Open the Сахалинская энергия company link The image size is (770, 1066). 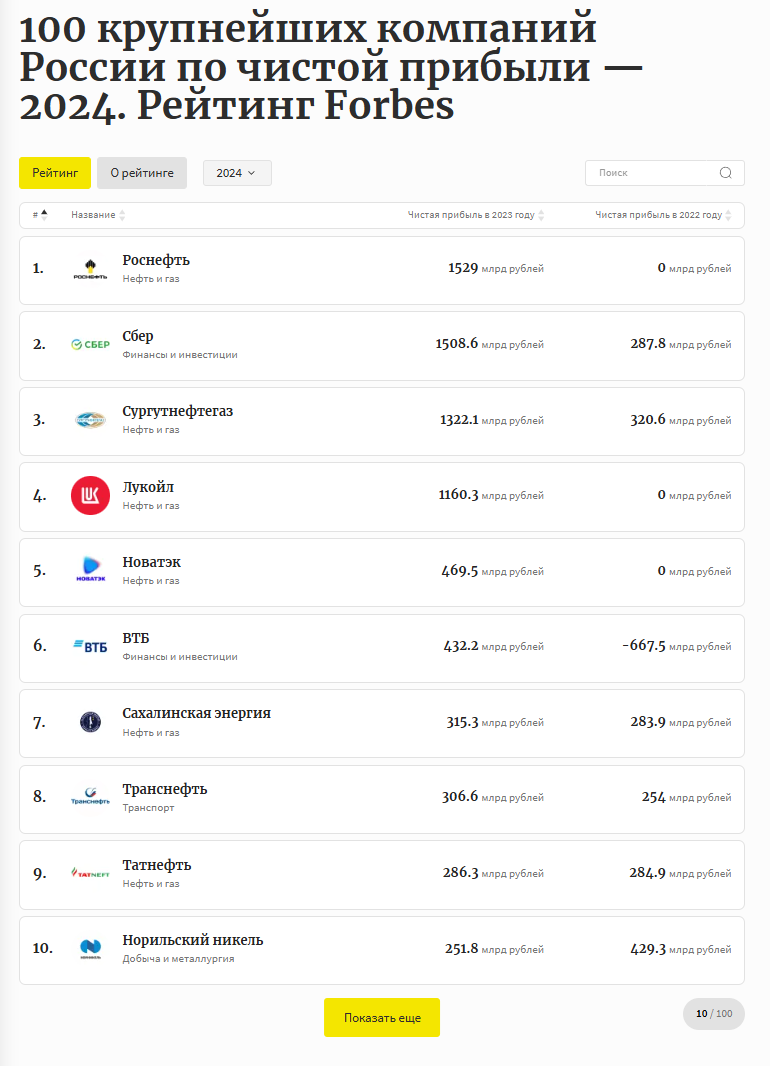(x=196, y=713)
